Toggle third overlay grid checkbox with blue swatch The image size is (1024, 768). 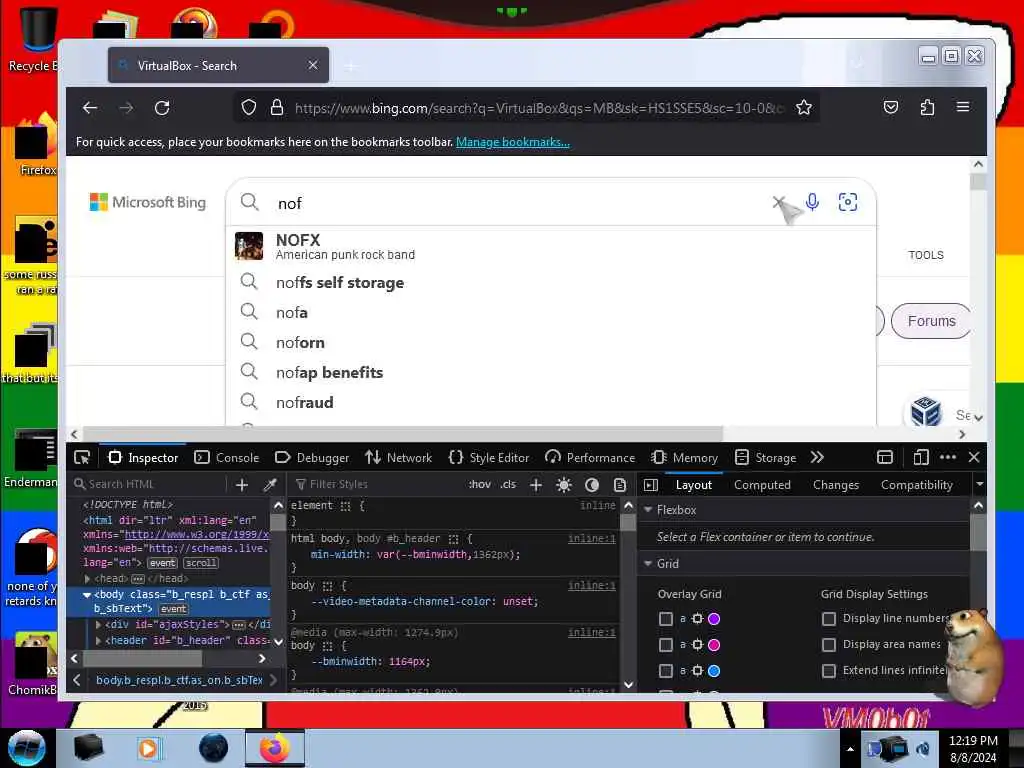click(x=665, y=671)
